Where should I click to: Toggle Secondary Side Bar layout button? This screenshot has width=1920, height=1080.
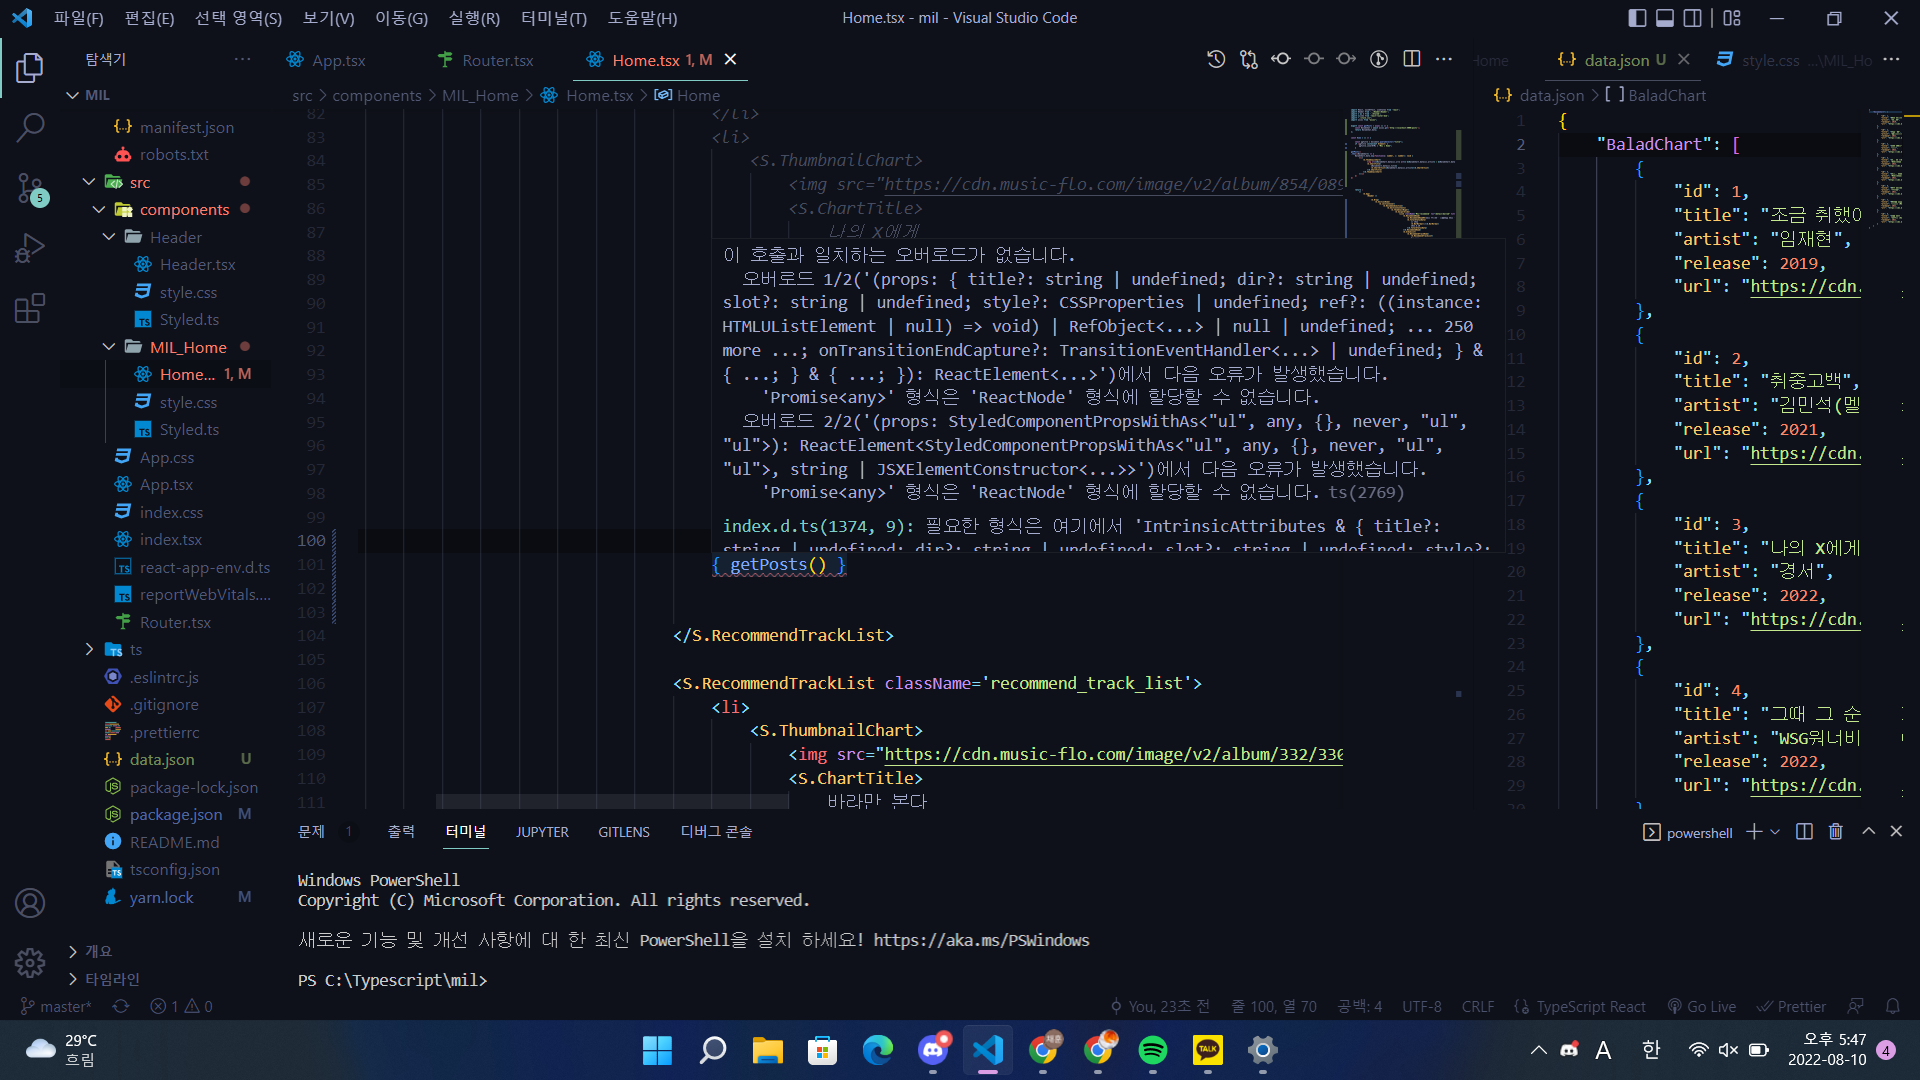(x=1692, y=18)
